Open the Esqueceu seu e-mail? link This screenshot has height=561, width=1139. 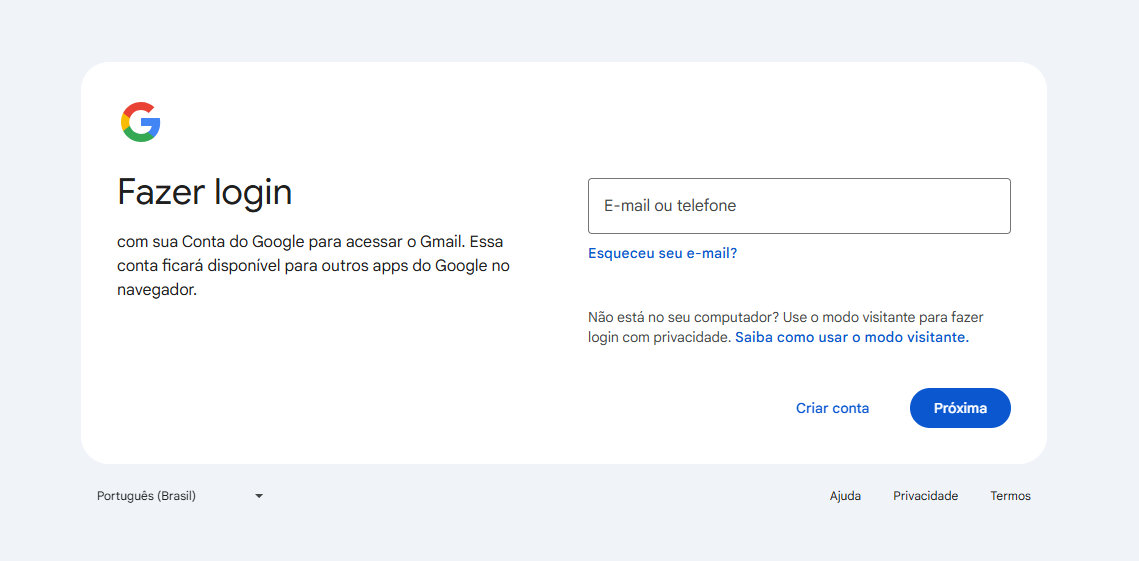(662, 254)
